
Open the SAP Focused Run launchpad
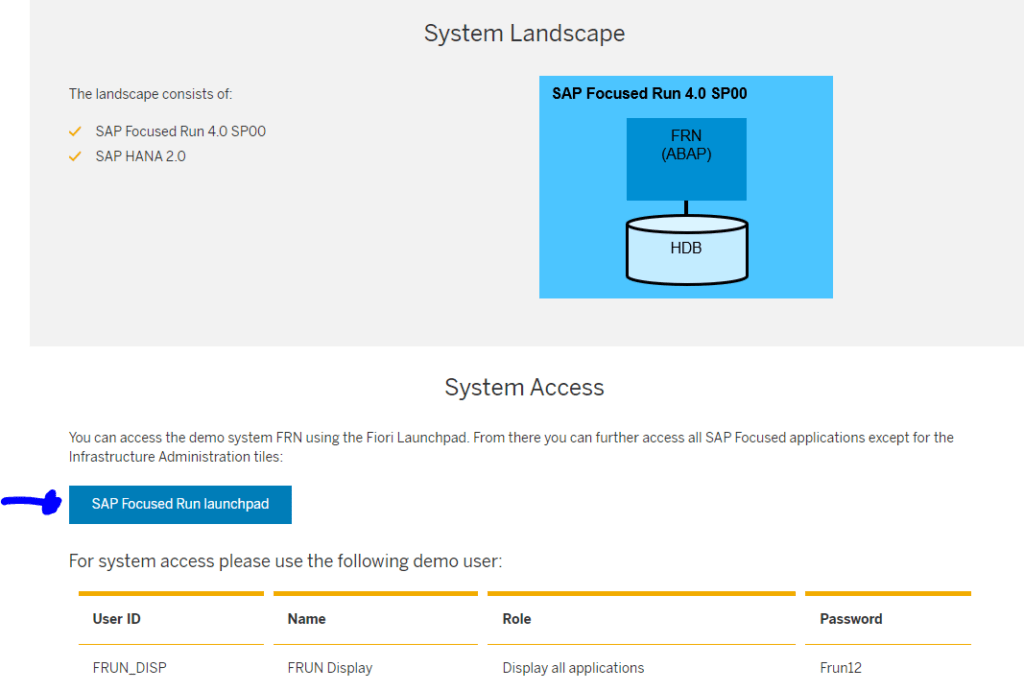pyautogui.click(x=180, y=504)
